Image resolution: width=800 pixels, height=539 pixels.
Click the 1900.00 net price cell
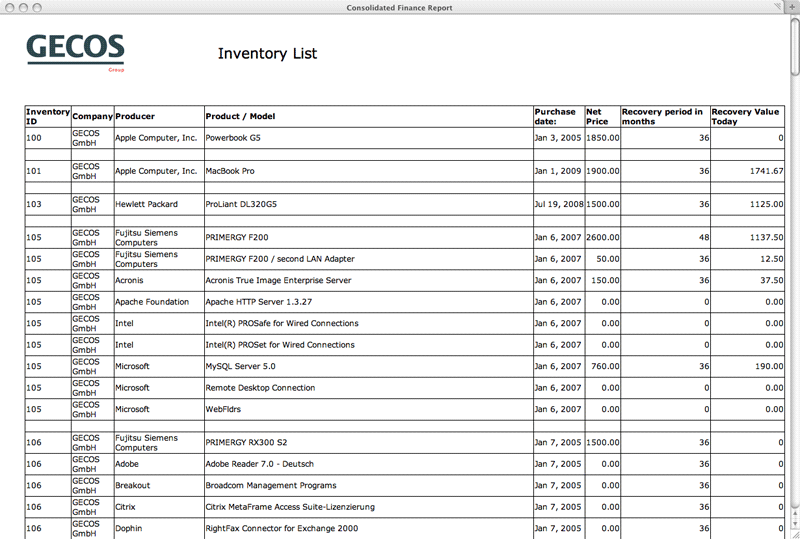coord(603,171)
